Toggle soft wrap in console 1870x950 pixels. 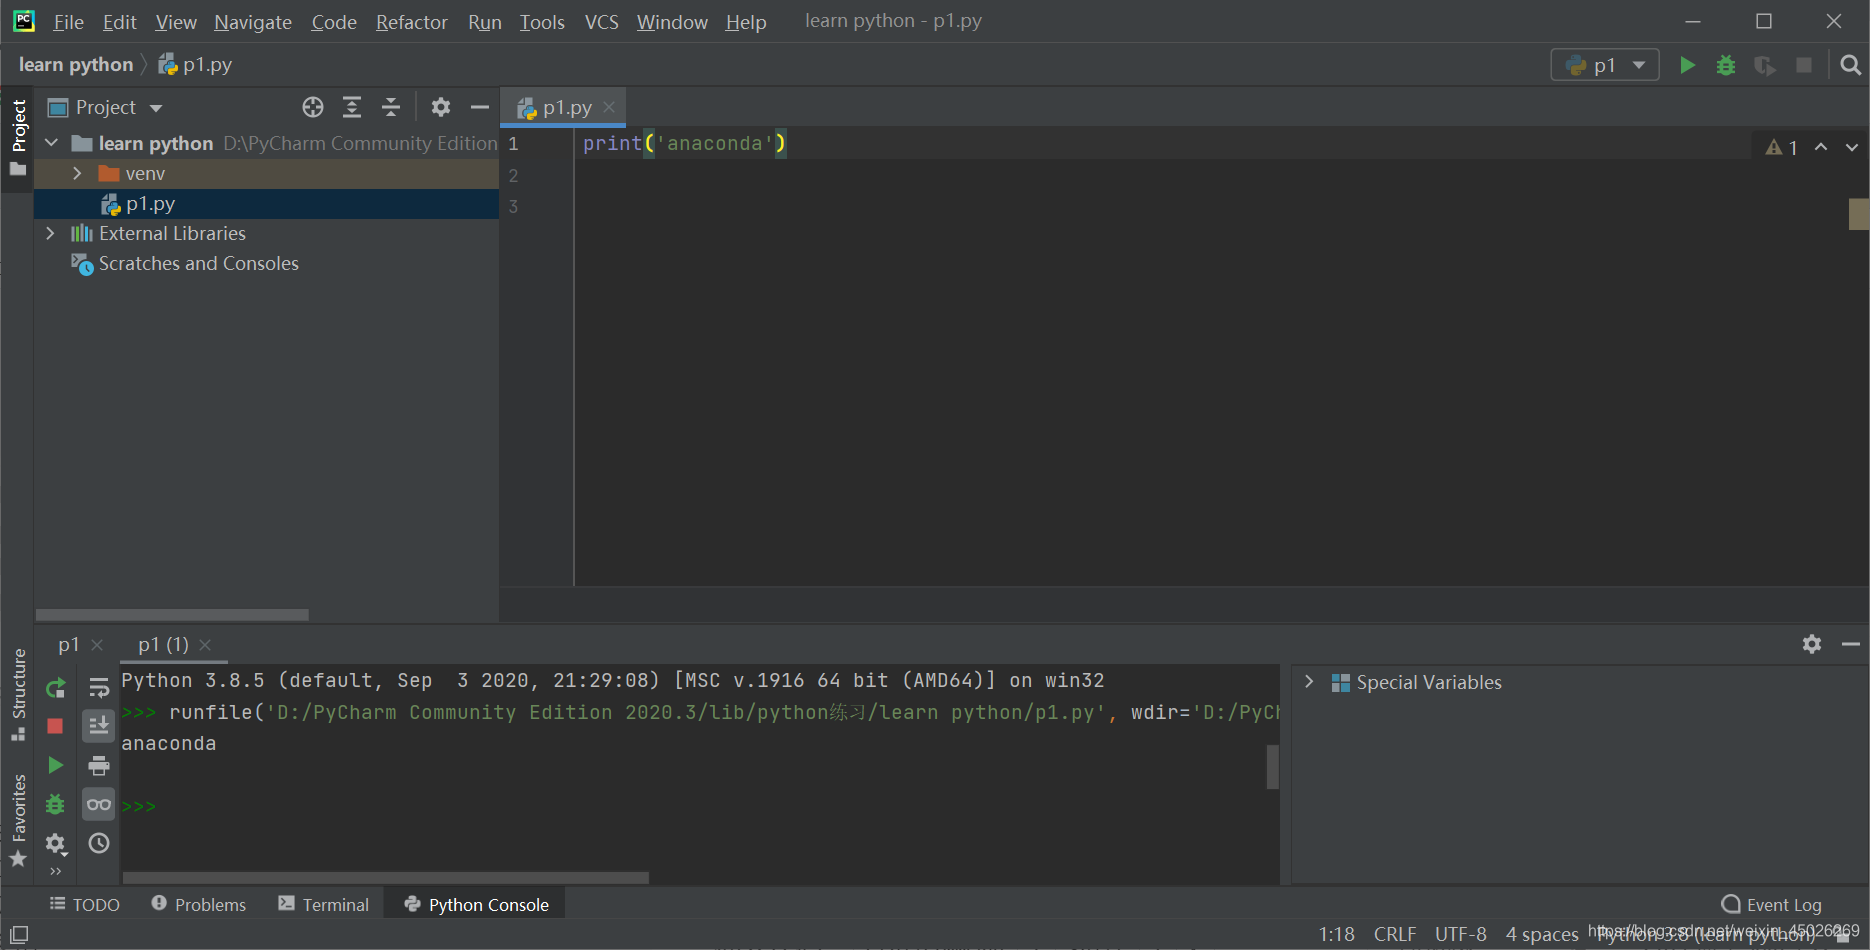(99, 688)
